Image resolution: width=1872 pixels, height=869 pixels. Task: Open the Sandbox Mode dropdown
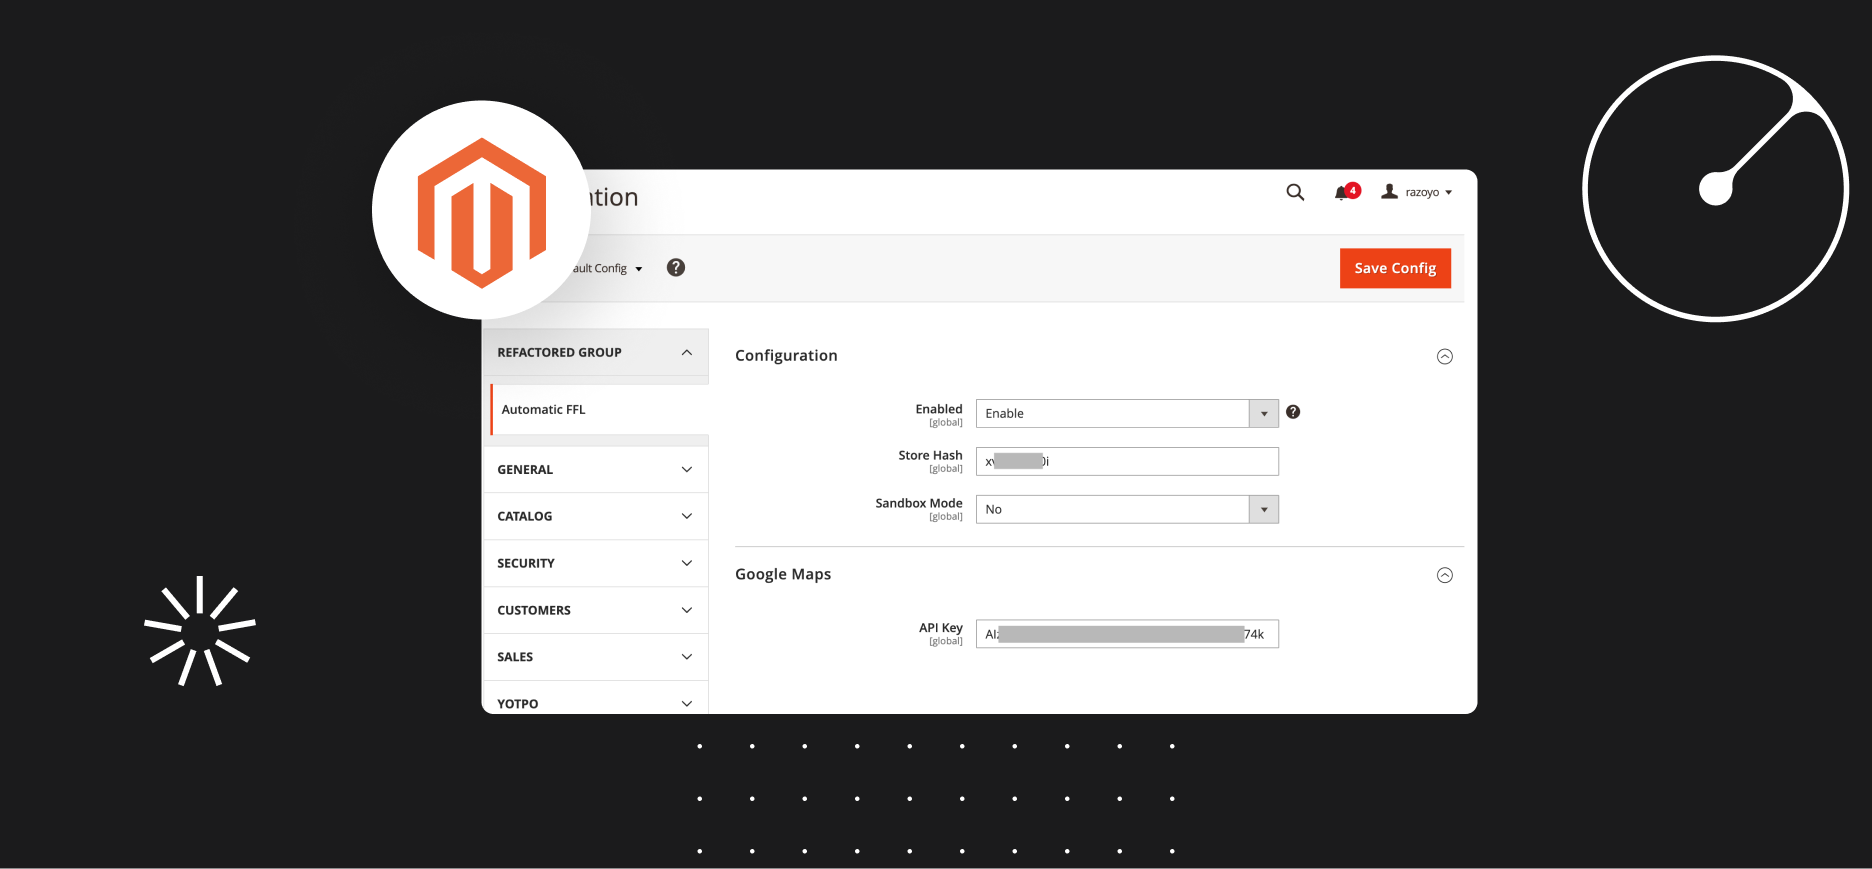pyautogui.click(x=1127, y=509)
